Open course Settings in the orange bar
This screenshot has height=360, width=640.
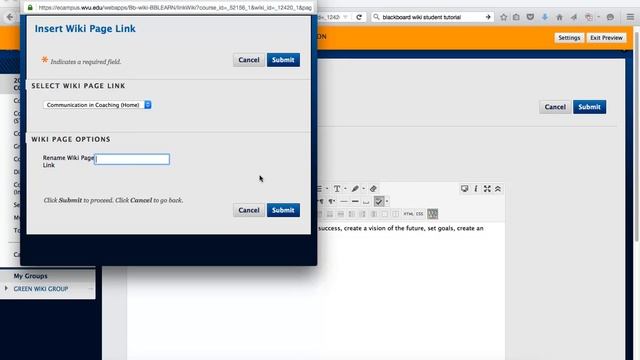(569, 38)
